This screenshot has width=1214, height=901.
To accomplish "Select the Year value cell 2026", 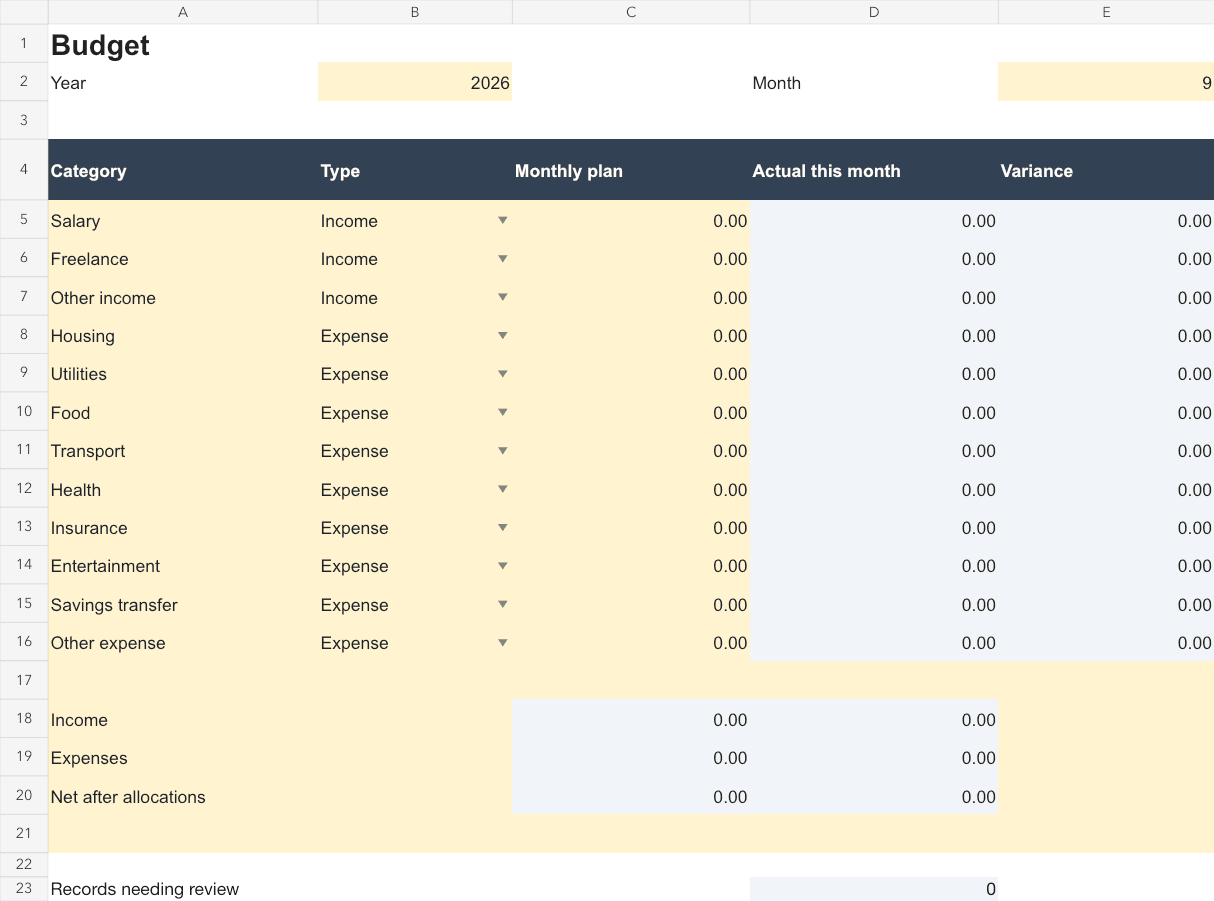I will coord(415,82).
